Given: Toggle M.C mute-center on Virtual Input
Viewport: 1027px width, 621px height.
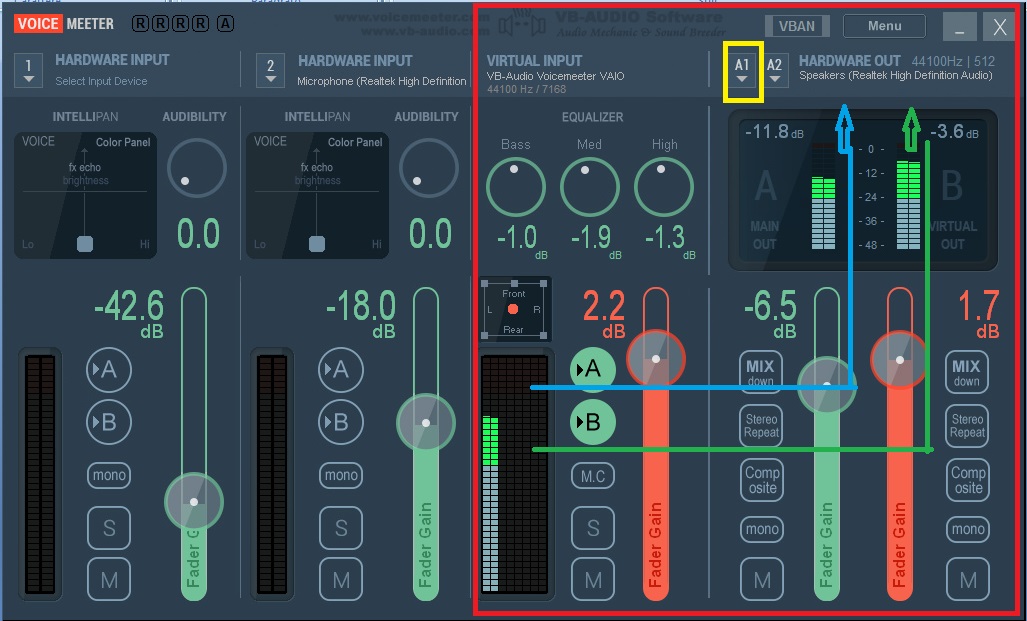Looking at the screenshot, I should pos(593,476).
